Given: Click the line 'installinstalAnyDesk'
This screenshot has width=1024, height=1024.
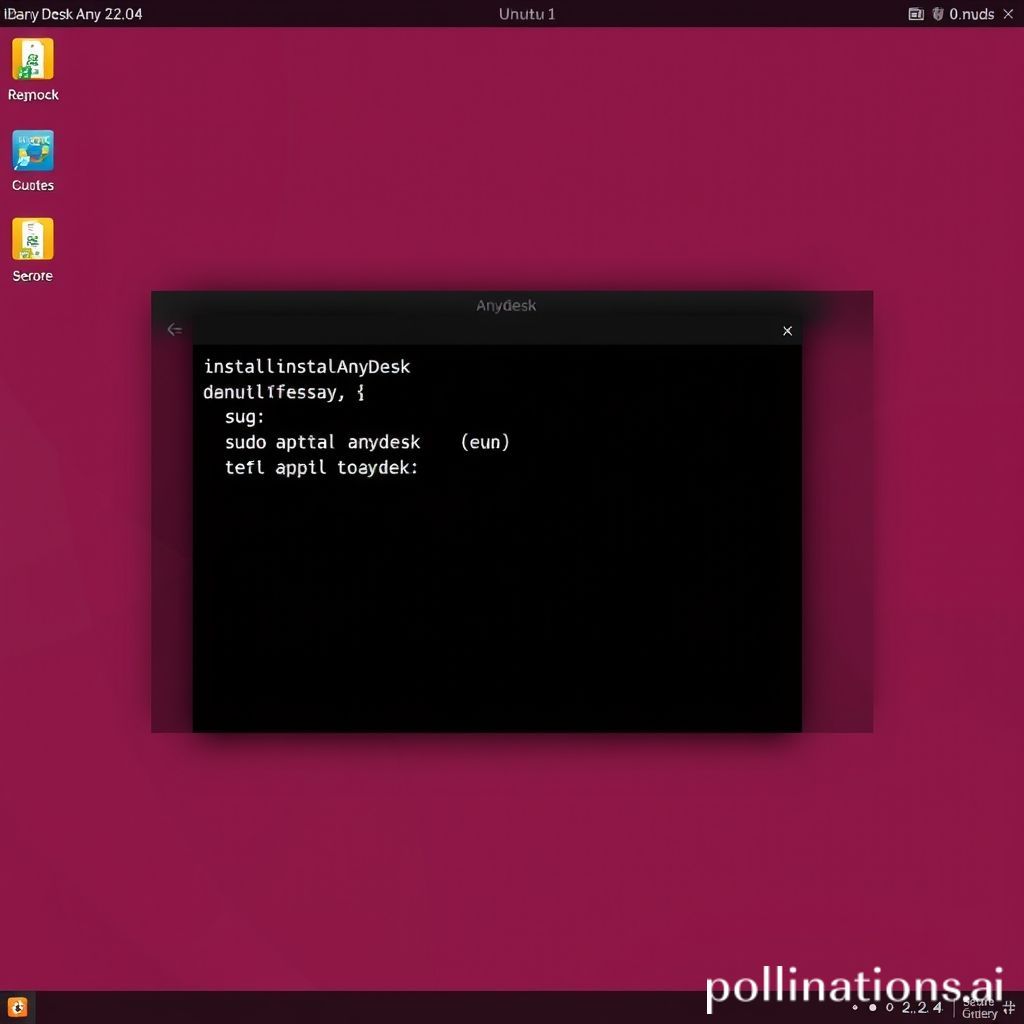Looking at the screenshot, I should pyautogui.click(x=307, y=366).
